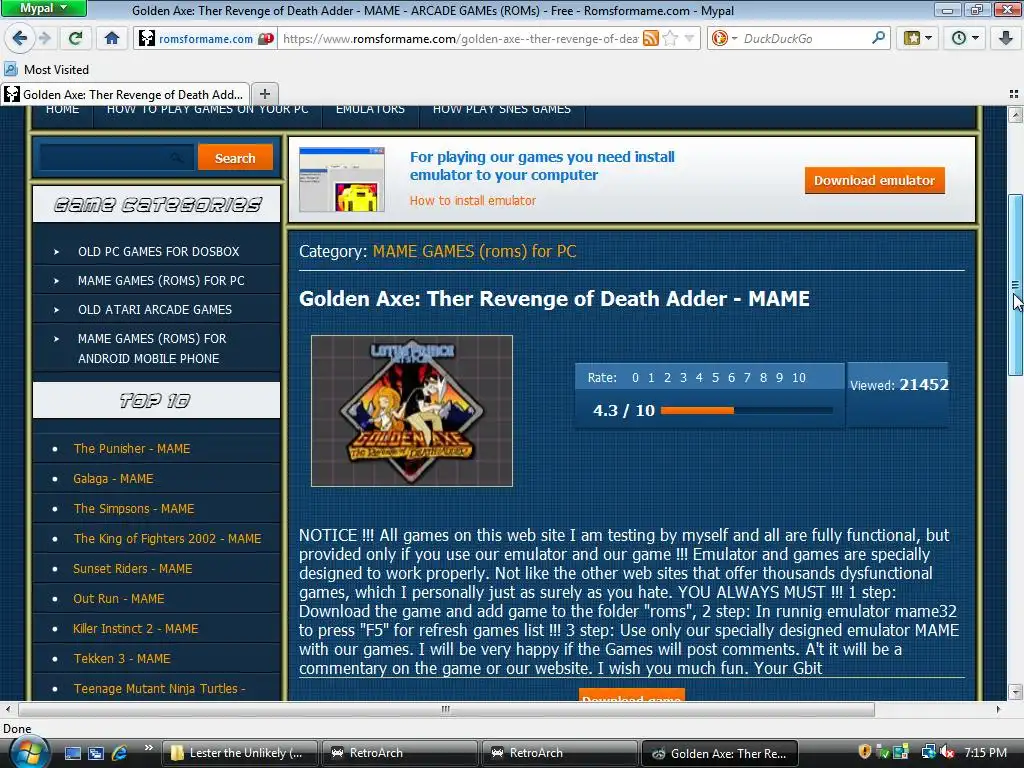Rate the game 7
Viewport: 1024px width, 768px height.
(747, 377)
